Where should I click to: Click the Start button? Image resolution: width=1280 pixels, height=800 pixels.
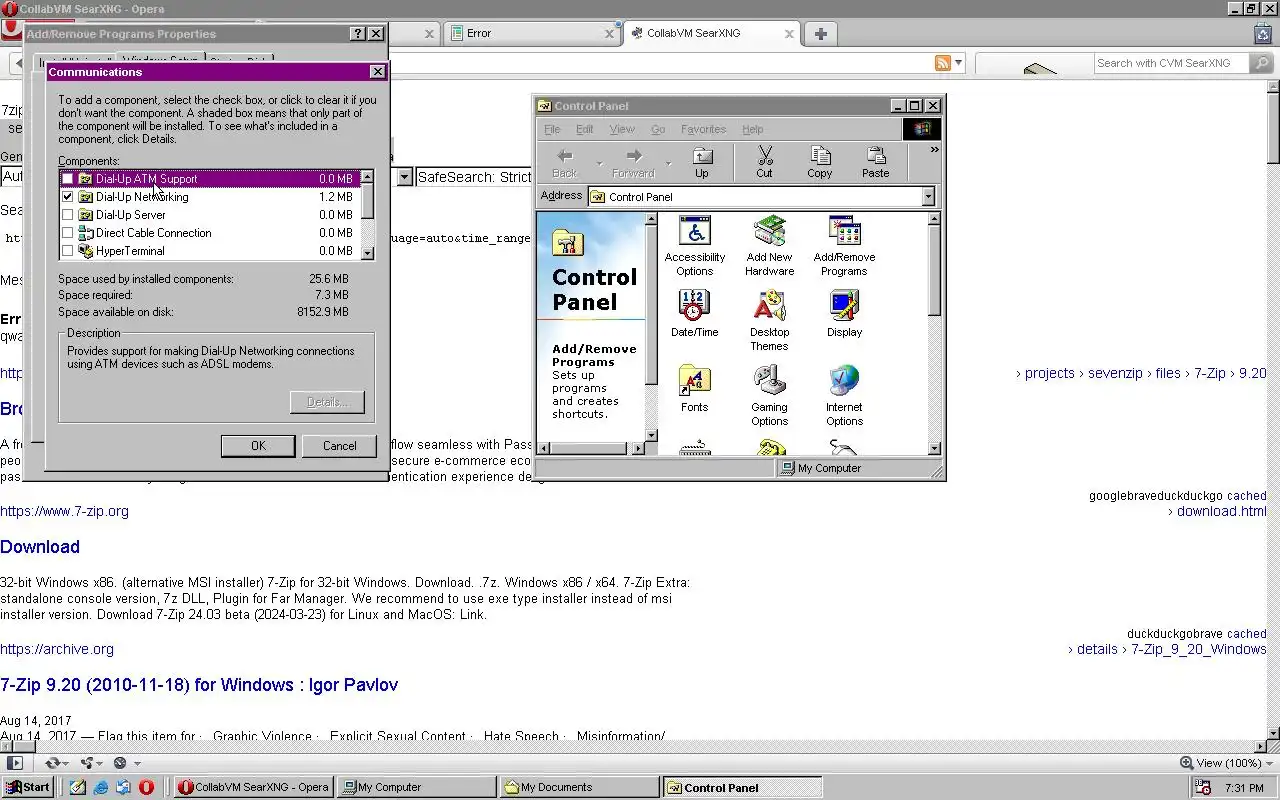click(27, 787)
